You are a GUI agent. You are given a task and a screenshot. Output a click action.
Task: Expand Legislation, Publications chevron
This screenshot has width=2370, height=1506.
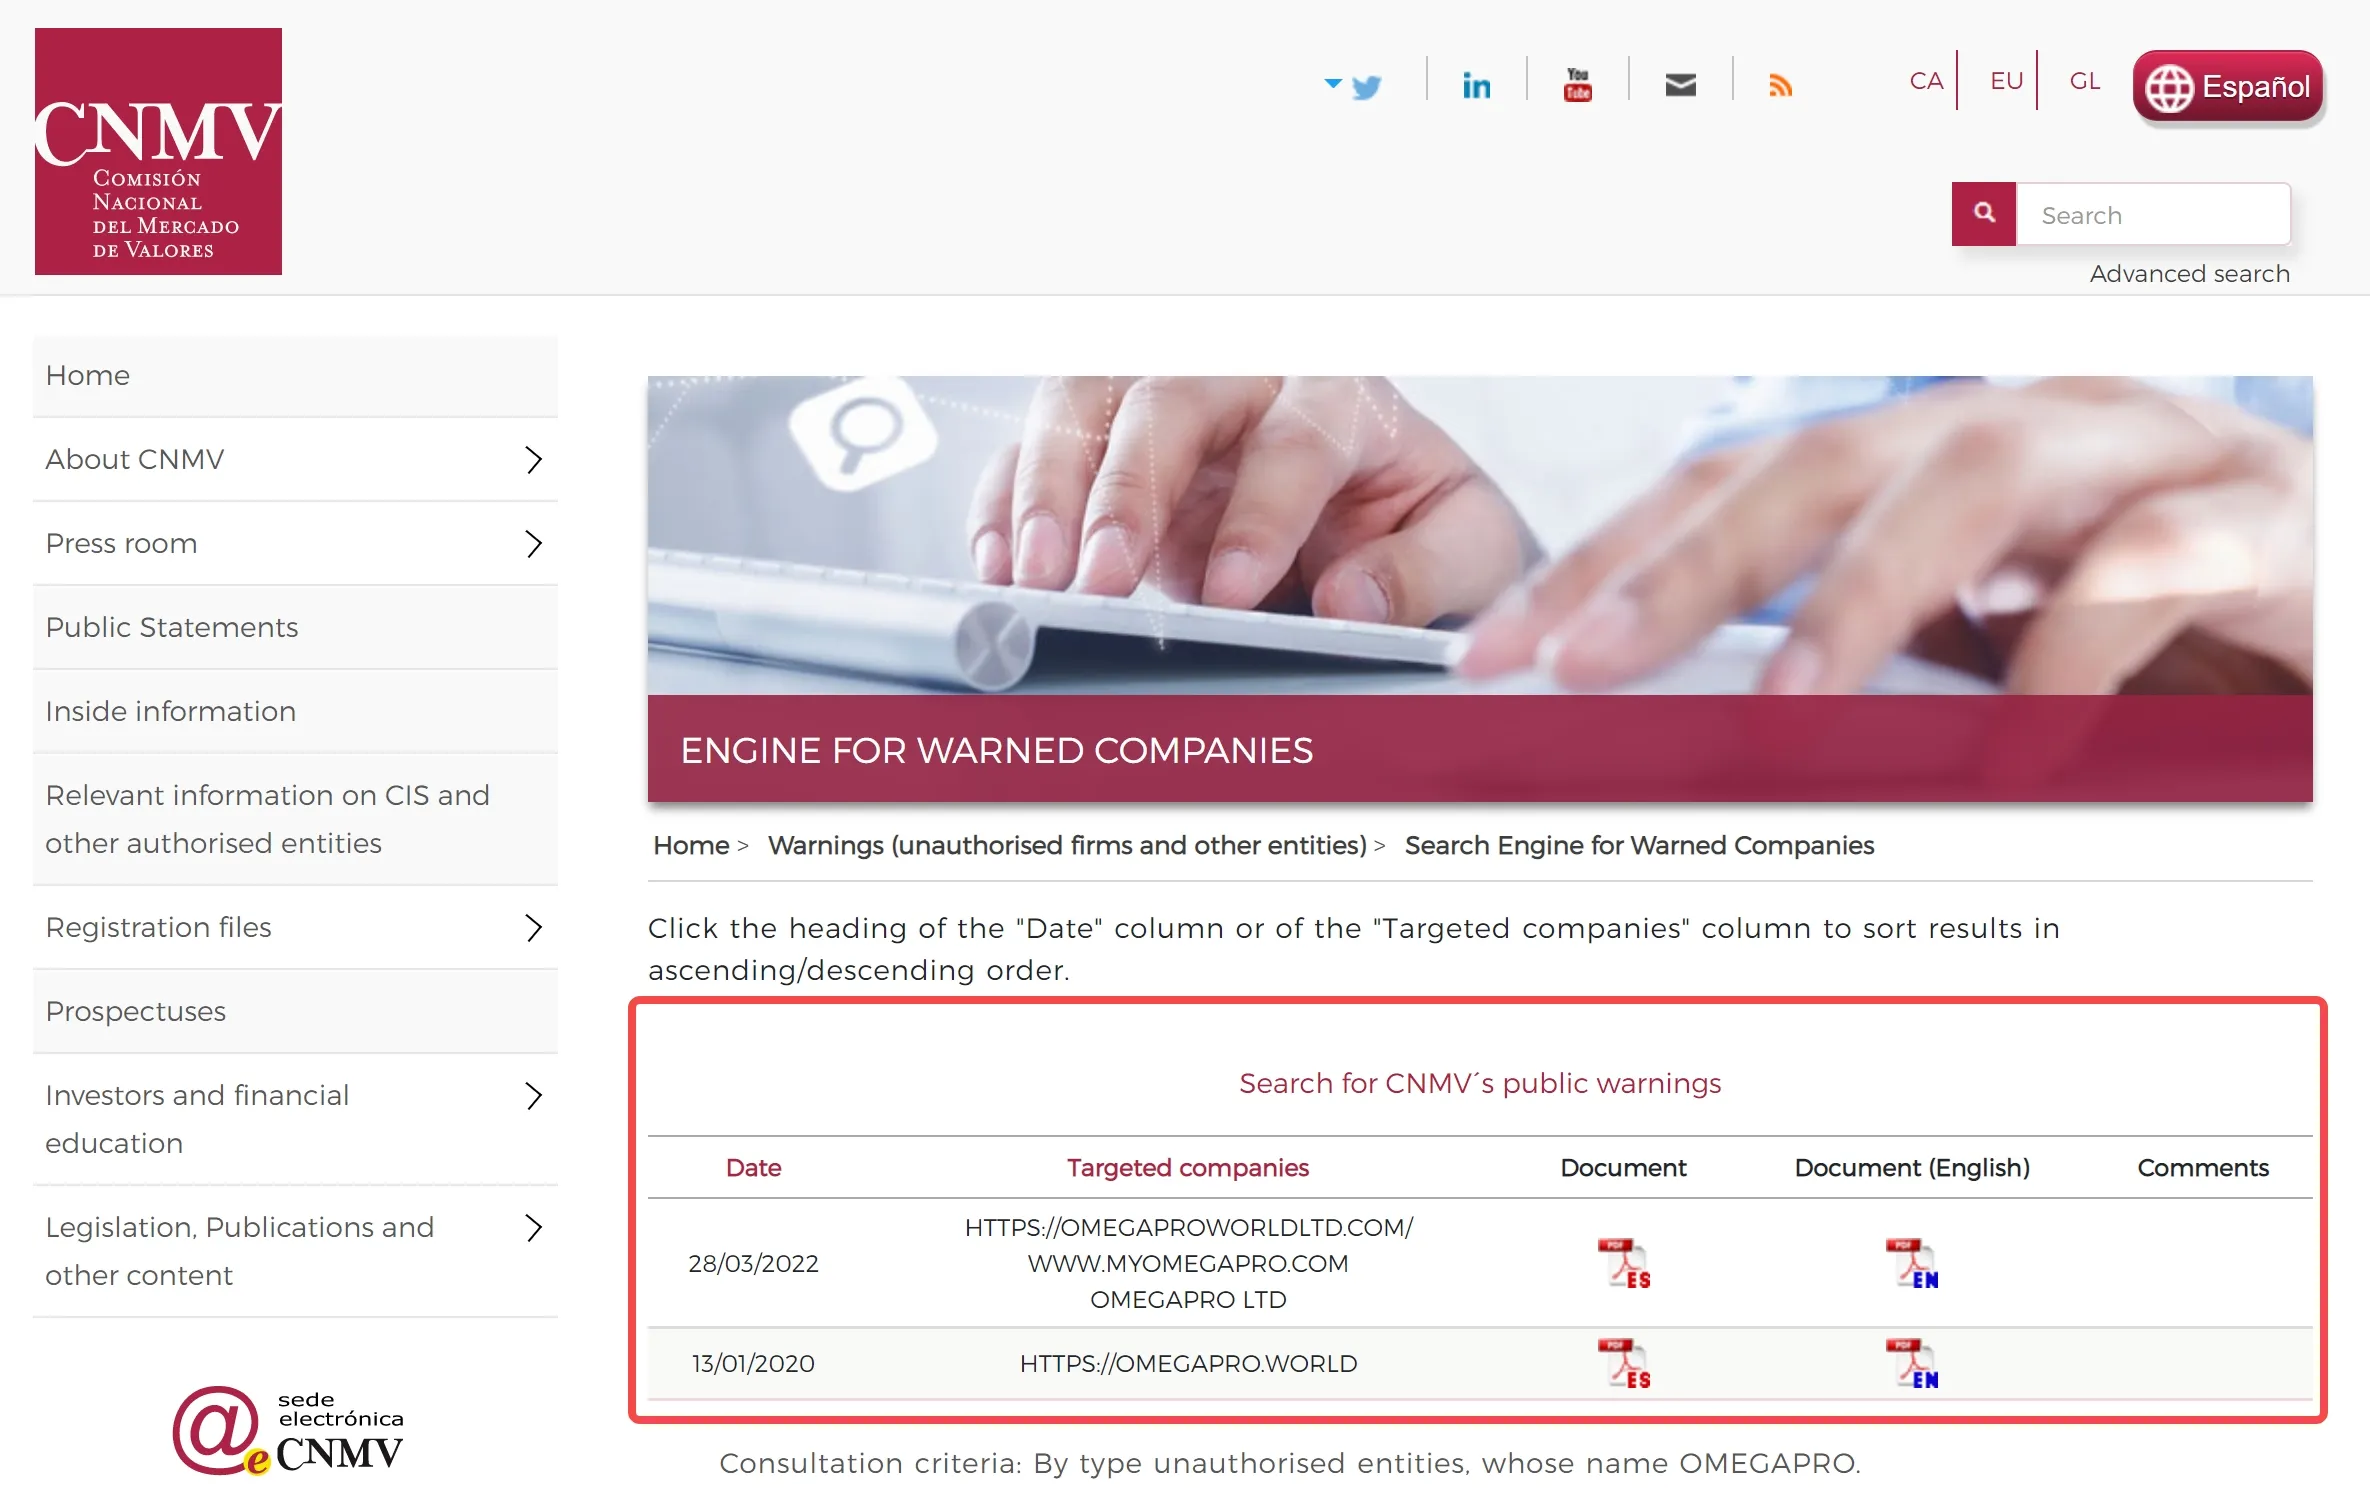534,1227
